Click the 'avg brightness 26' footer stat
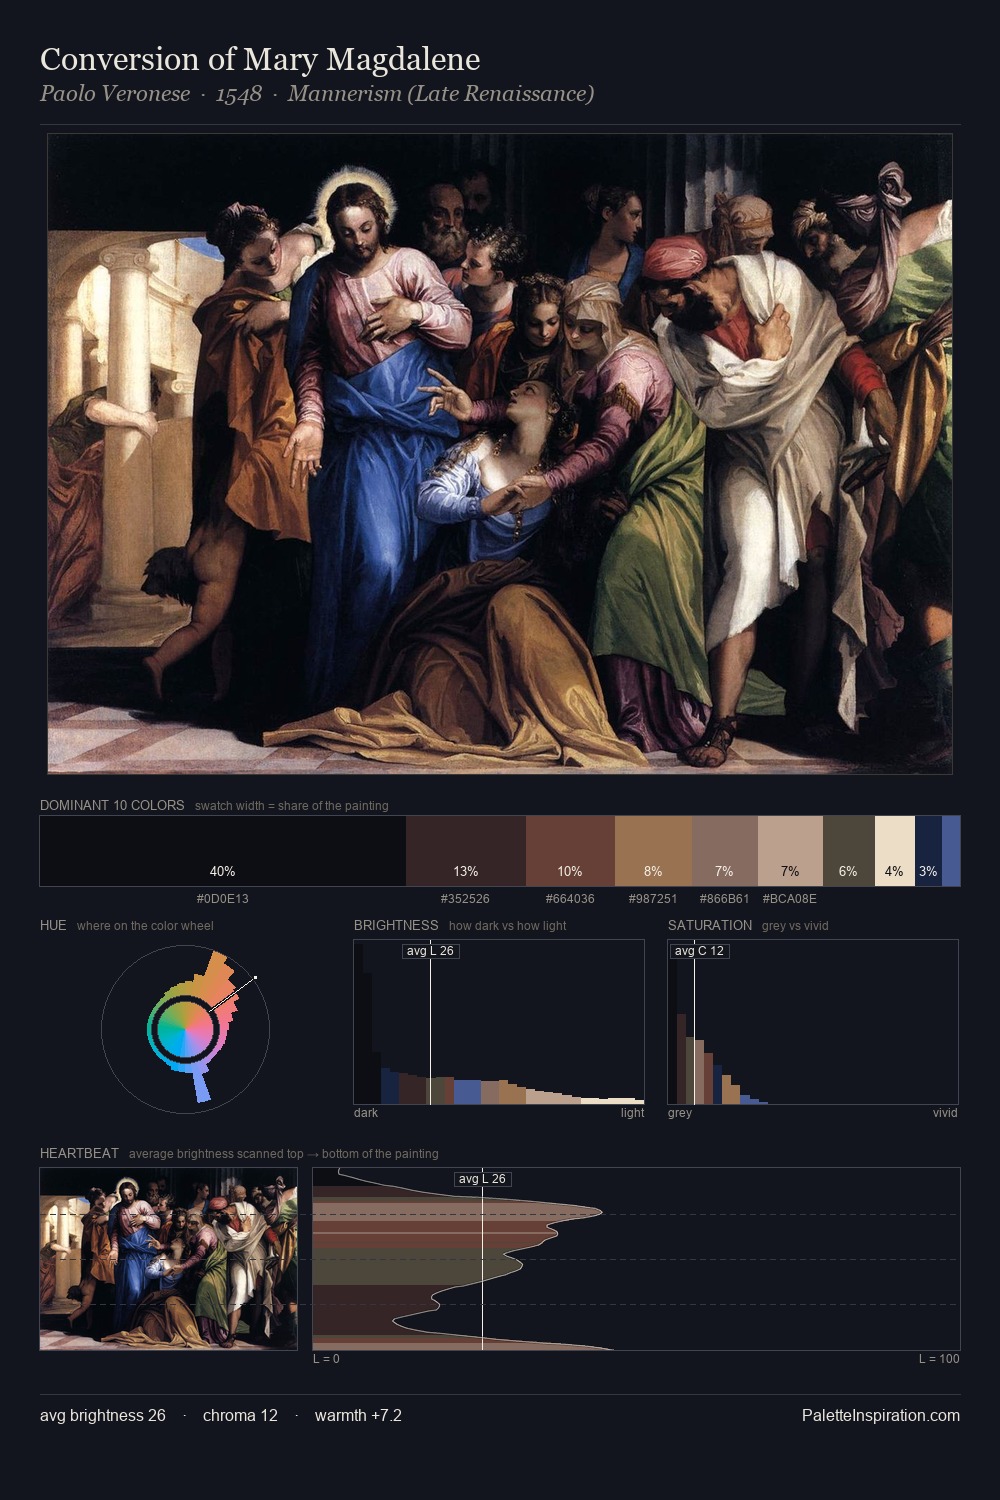 click(103, 1416)
